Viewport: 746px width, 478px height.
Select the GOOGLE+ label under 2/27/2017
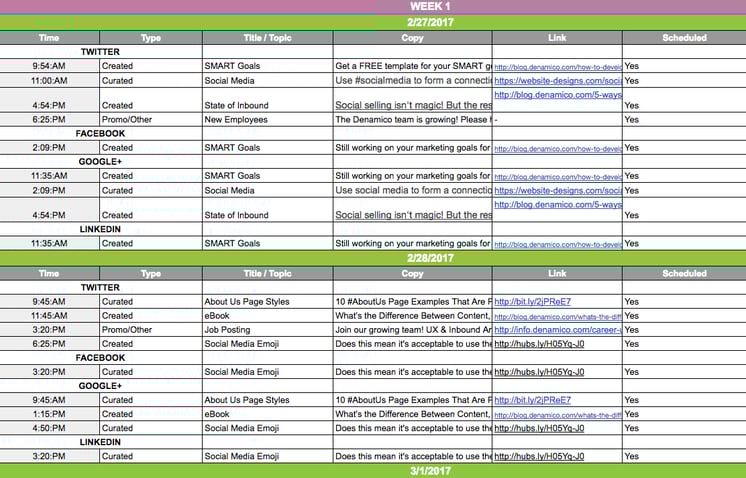coord(100,162)
